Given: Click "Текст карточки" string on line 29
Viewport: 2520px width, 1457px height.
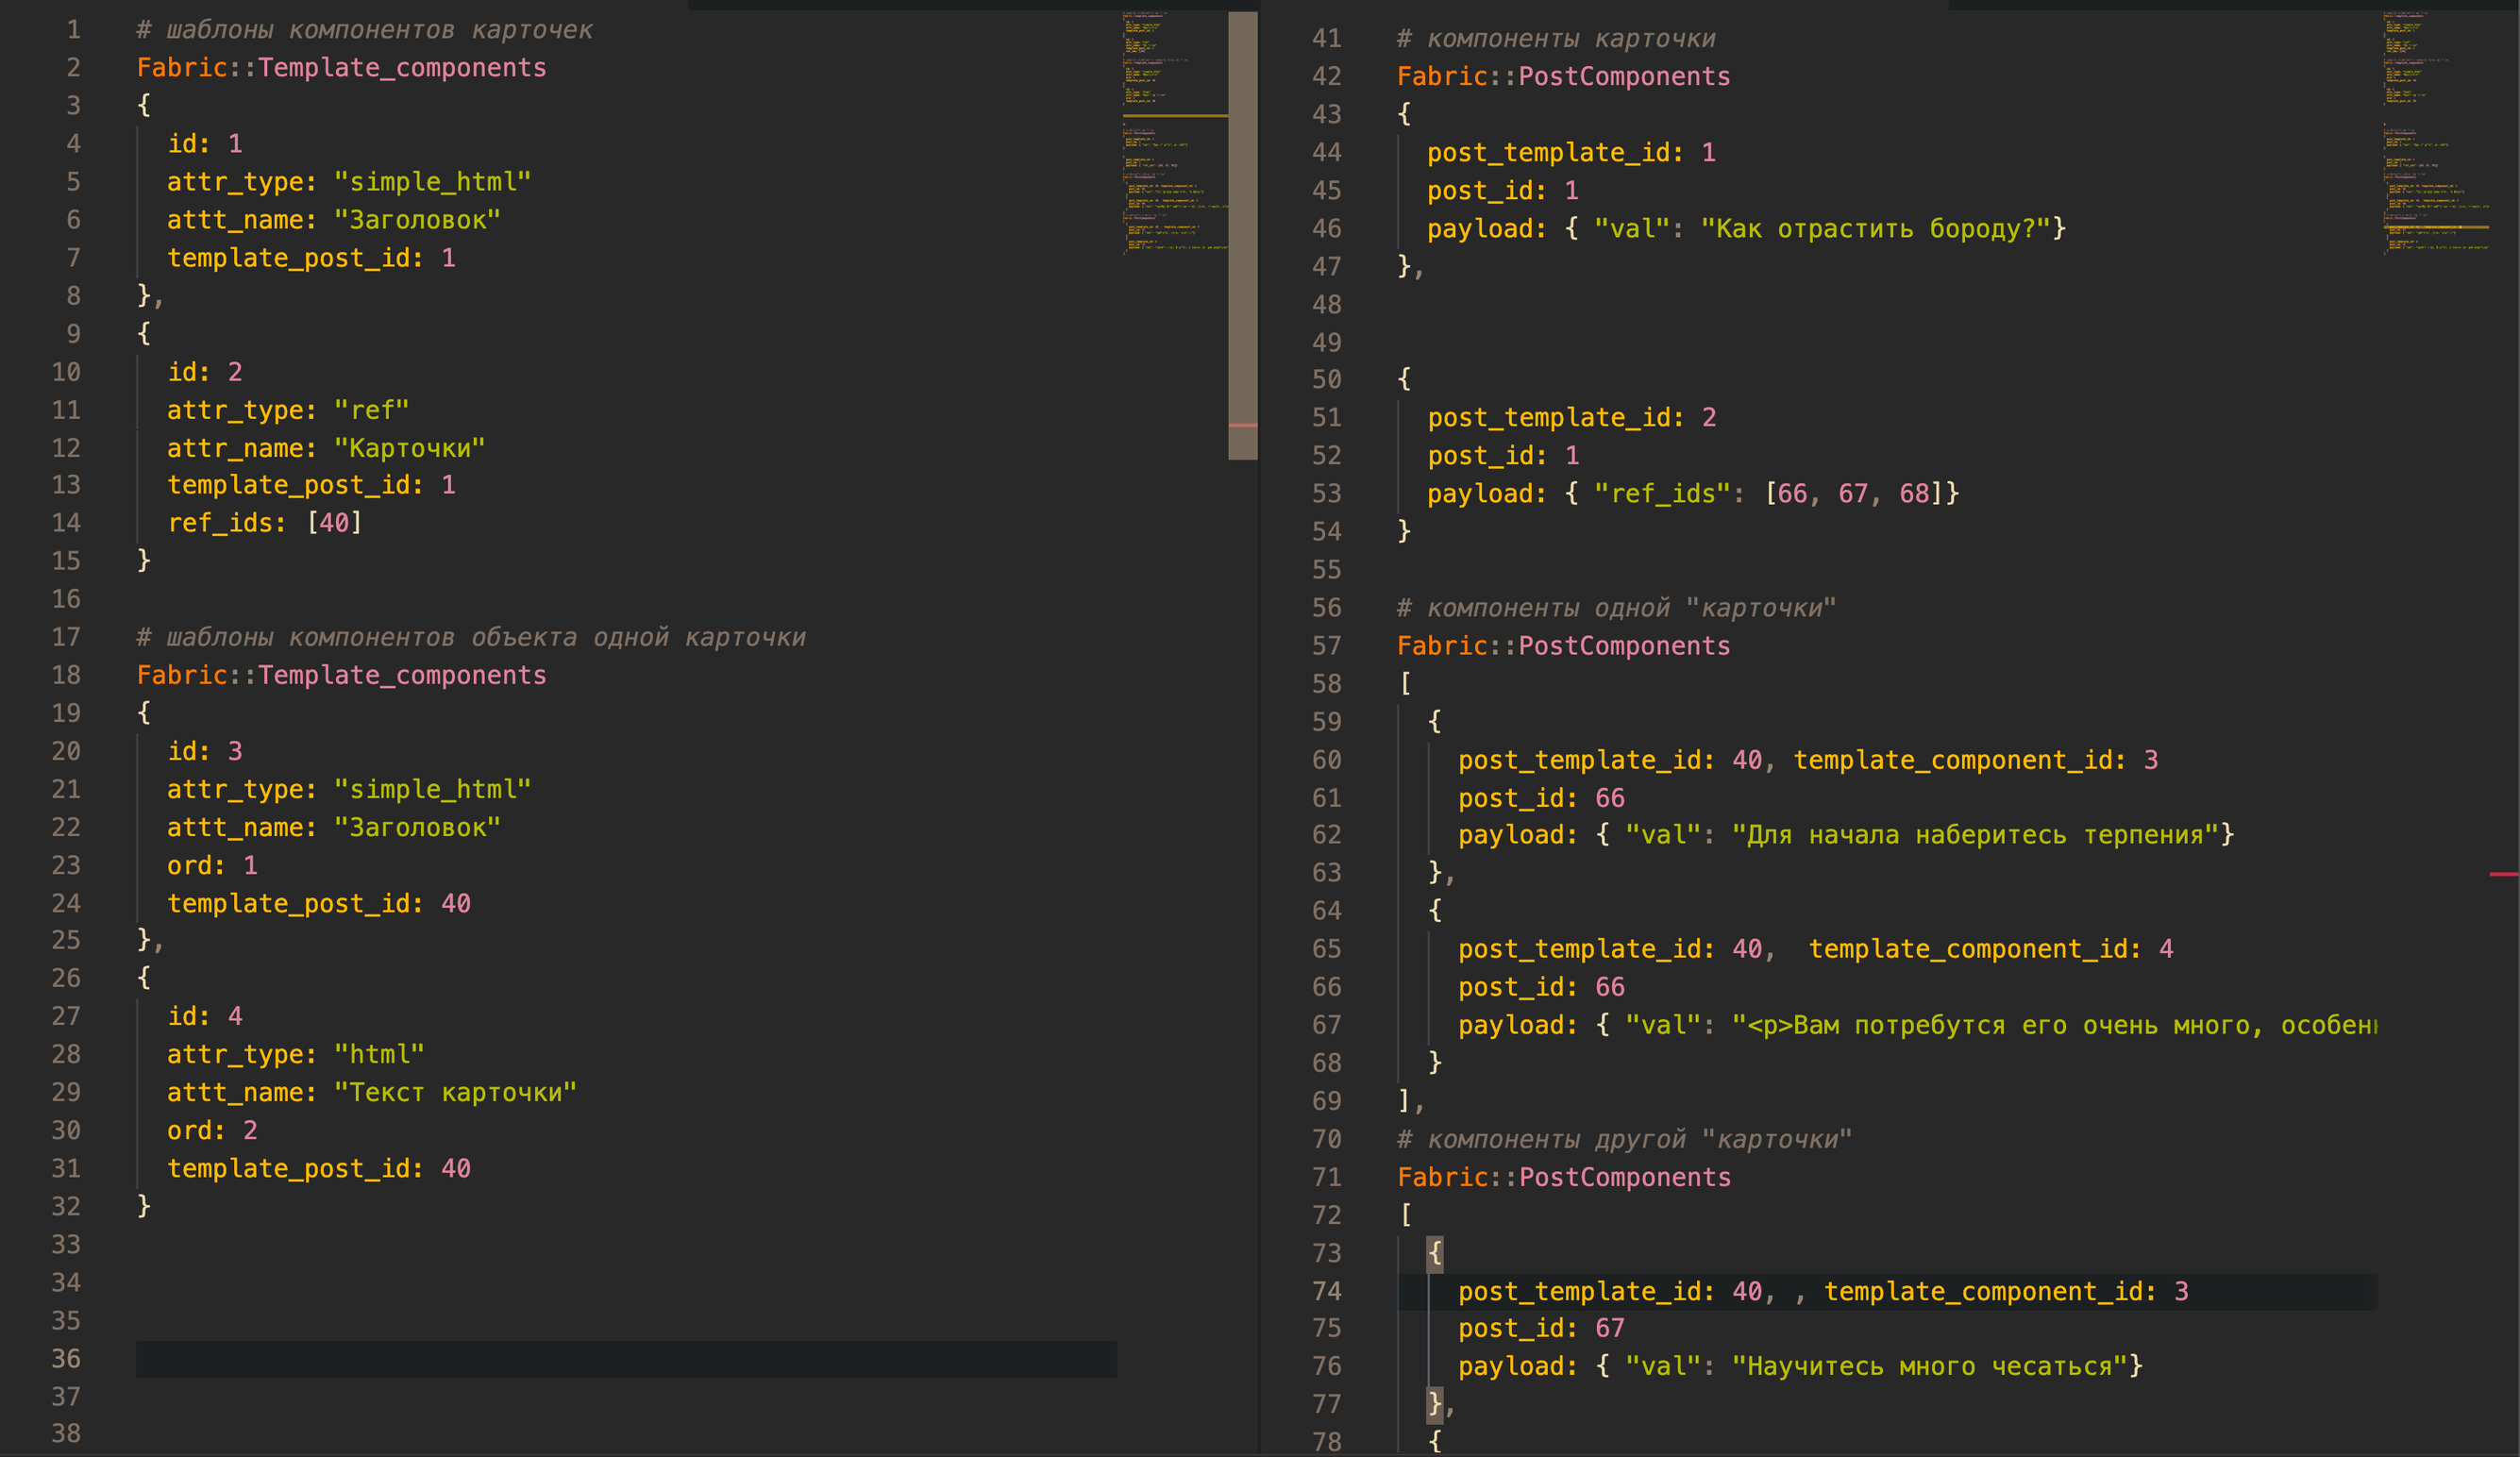Looking at the screenshot, I should tap(455, 1092).
